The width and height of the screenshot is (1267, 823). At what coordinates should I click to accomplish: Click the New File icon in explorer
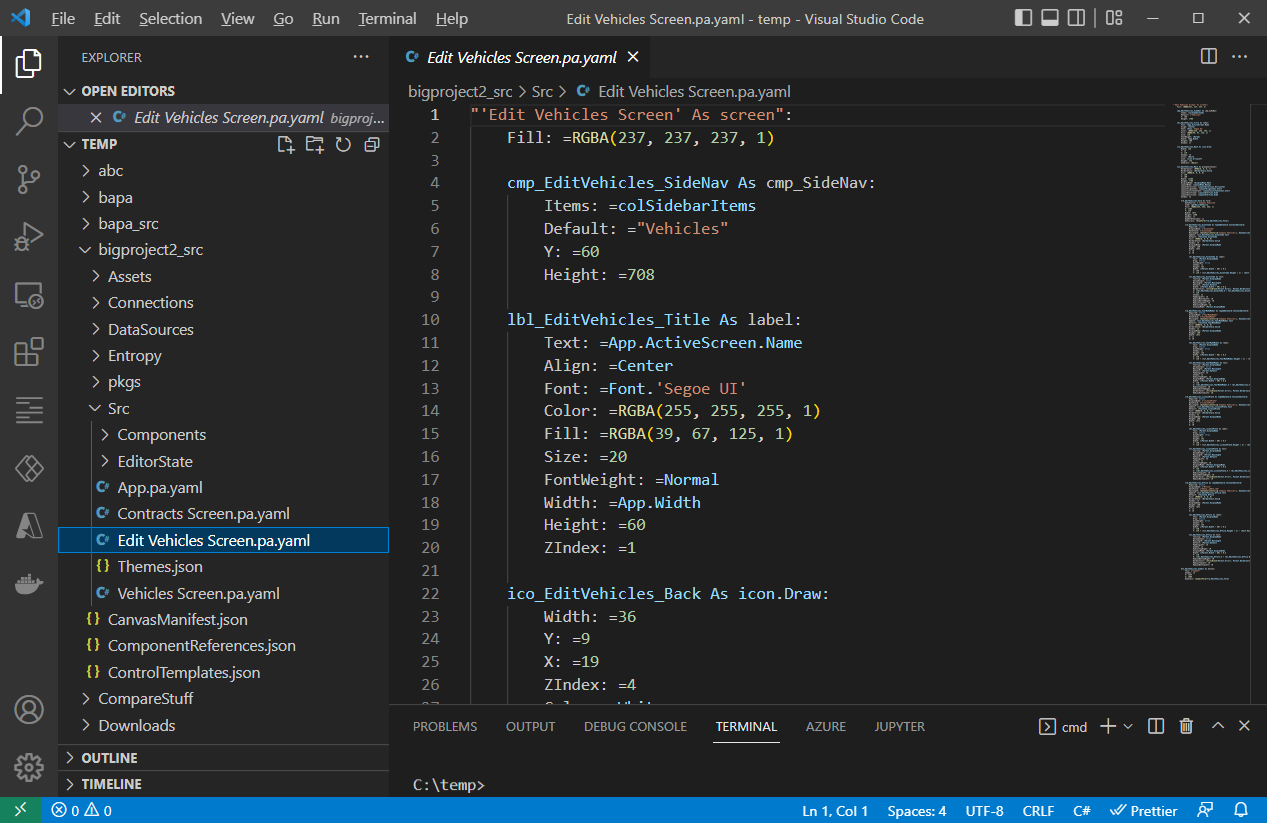[286, 145]
